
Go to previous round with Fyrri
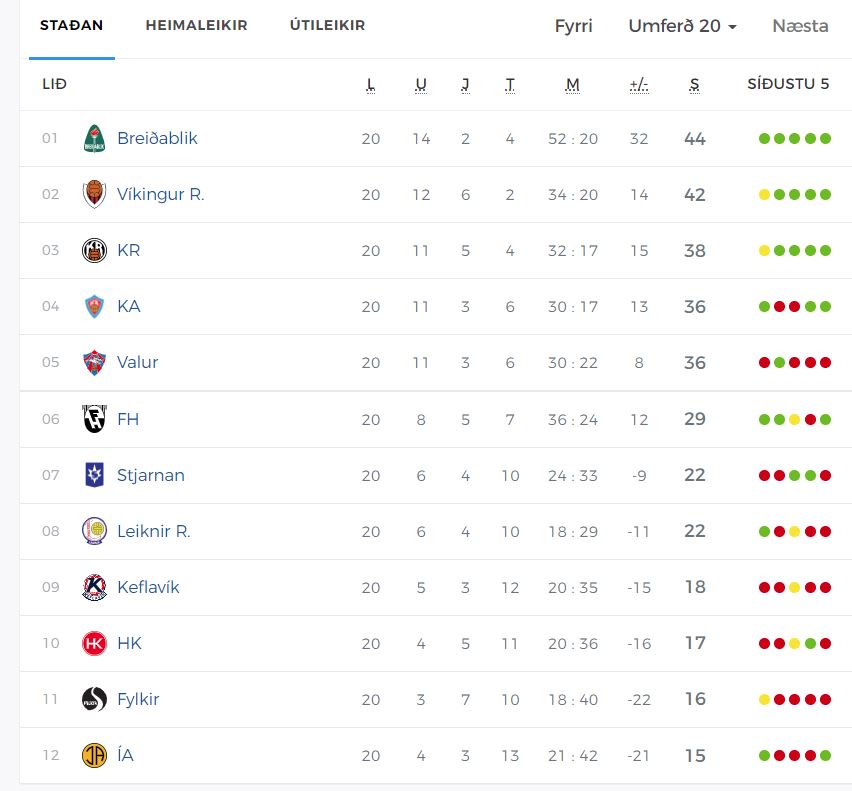(x=573, y=26)
